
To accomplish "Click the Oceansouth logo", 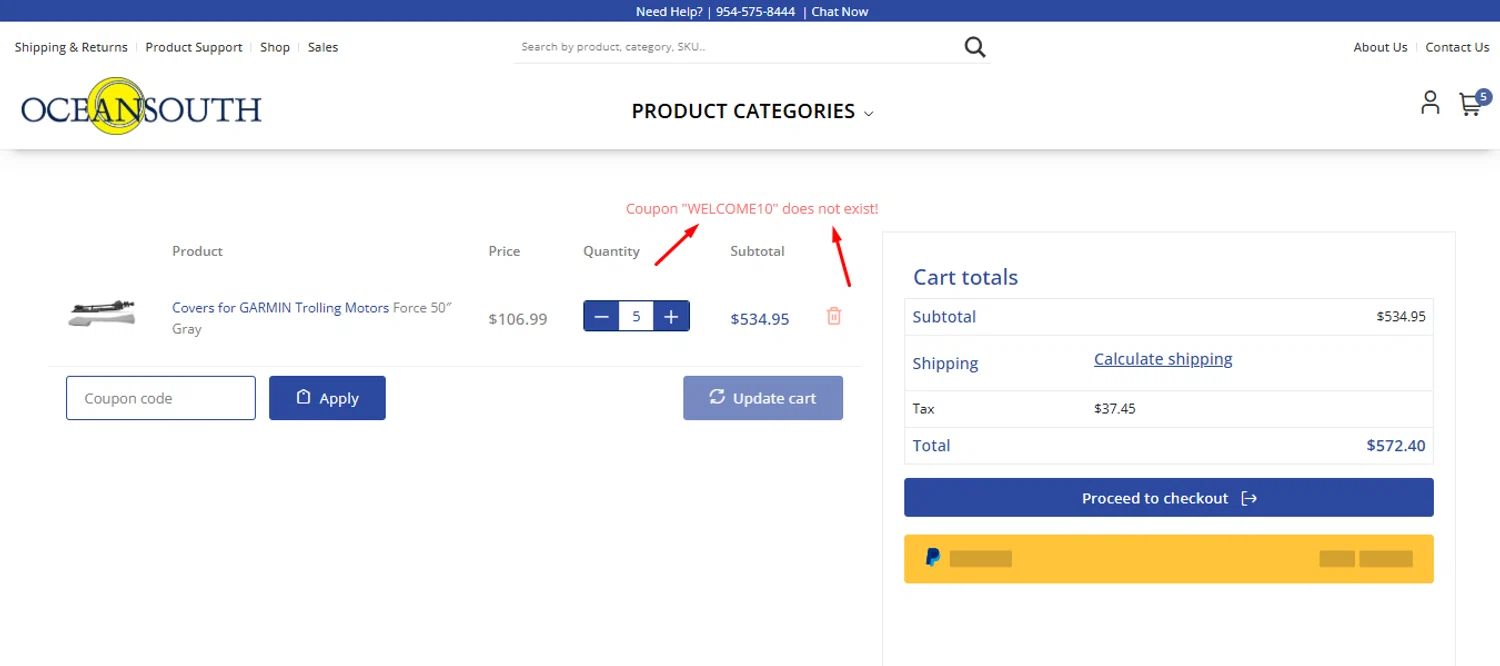I will tap(141, 107).
